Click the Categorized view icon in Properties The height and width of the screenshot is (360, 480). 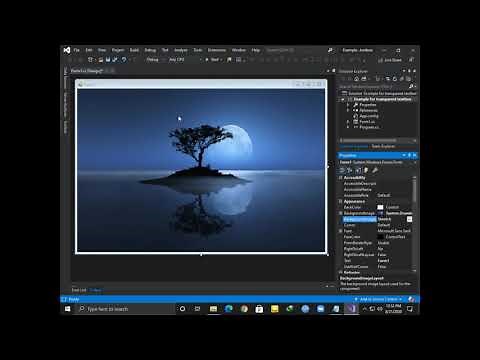tap(342, 170)
